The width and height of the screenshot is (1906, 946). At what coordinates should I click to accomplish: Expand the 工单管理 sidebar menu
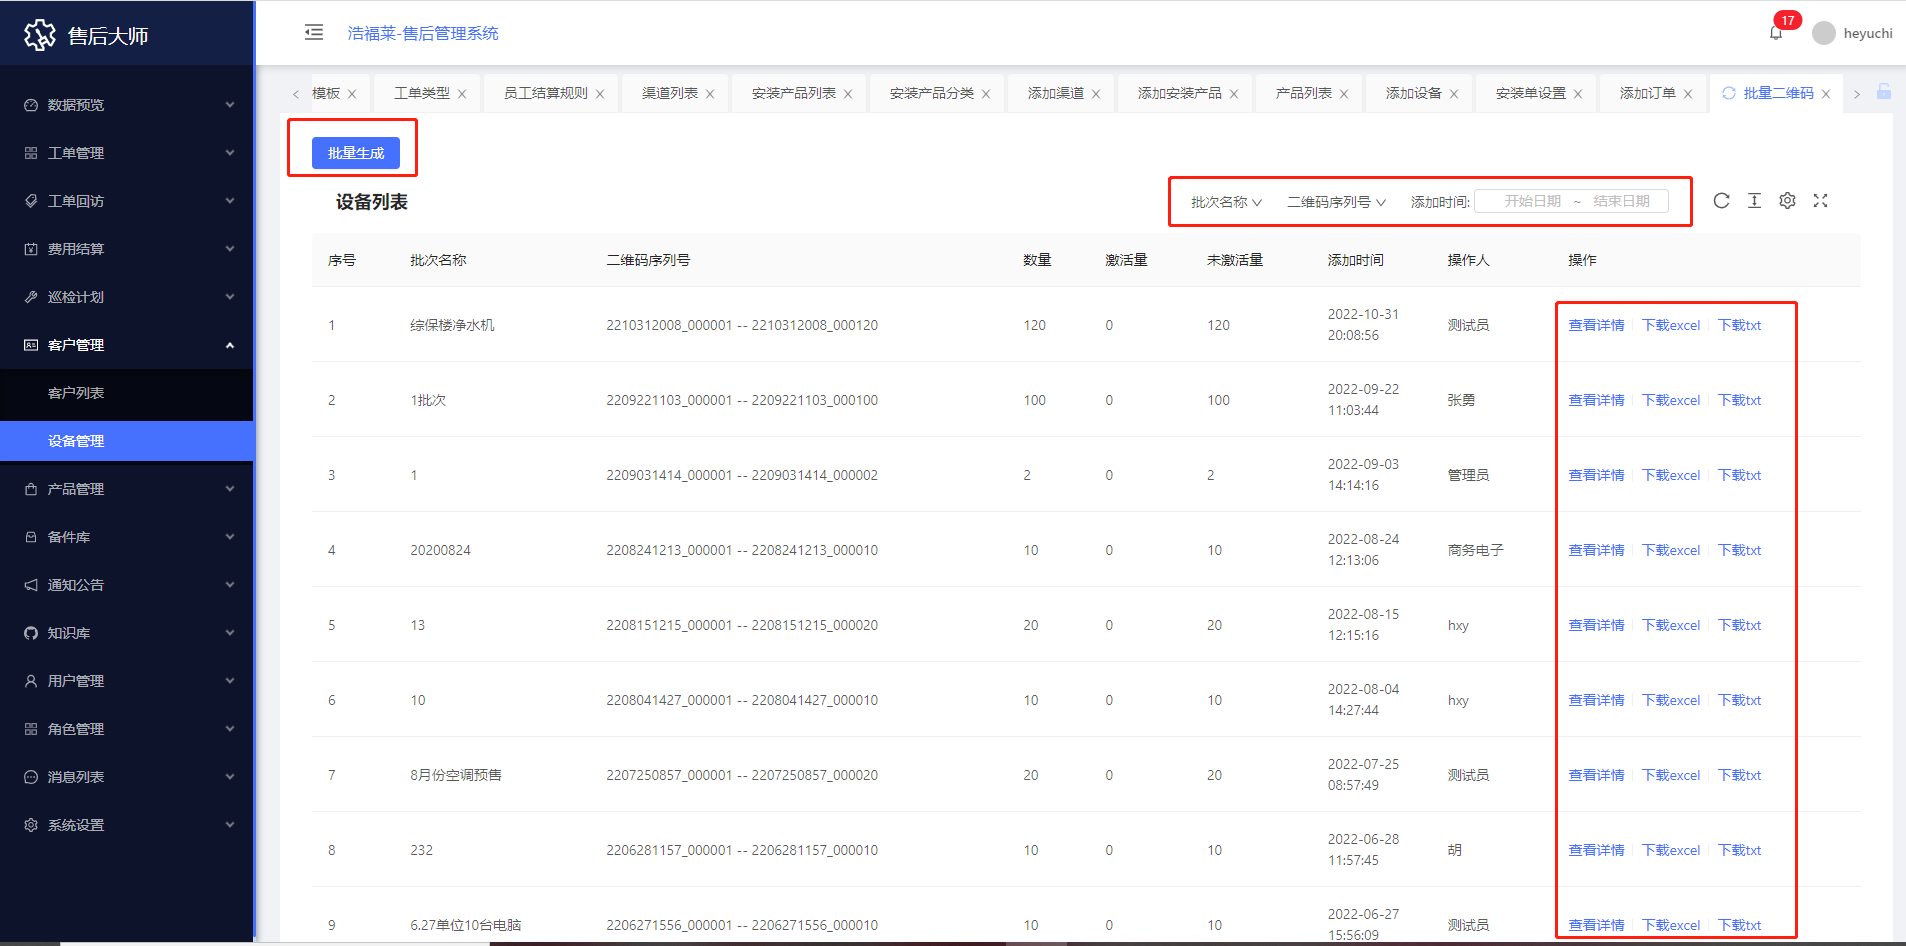(127, 153)
